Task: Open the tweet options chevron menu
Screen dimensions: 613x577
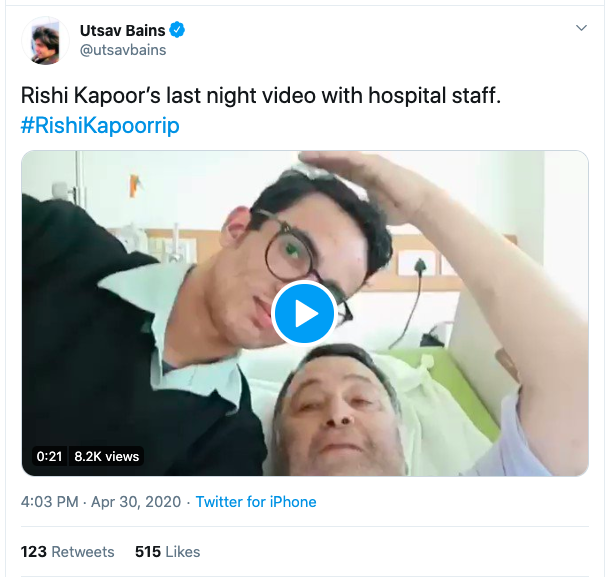Action: point(581,29)
